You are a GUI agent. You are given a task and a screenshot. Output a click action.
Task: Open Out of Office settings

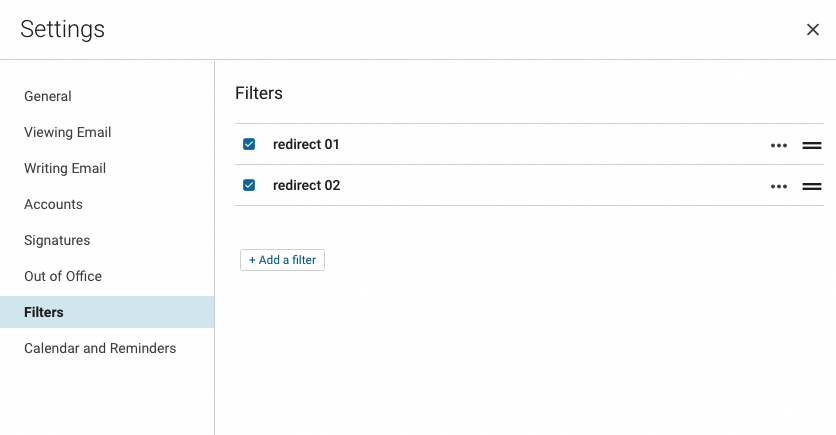[x=63, y=276]
